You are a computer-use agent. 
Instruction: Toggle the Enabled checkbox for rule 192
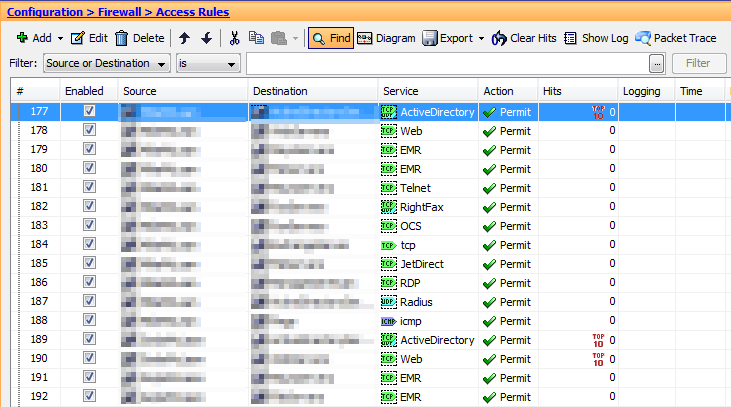[x=89, y=396]
